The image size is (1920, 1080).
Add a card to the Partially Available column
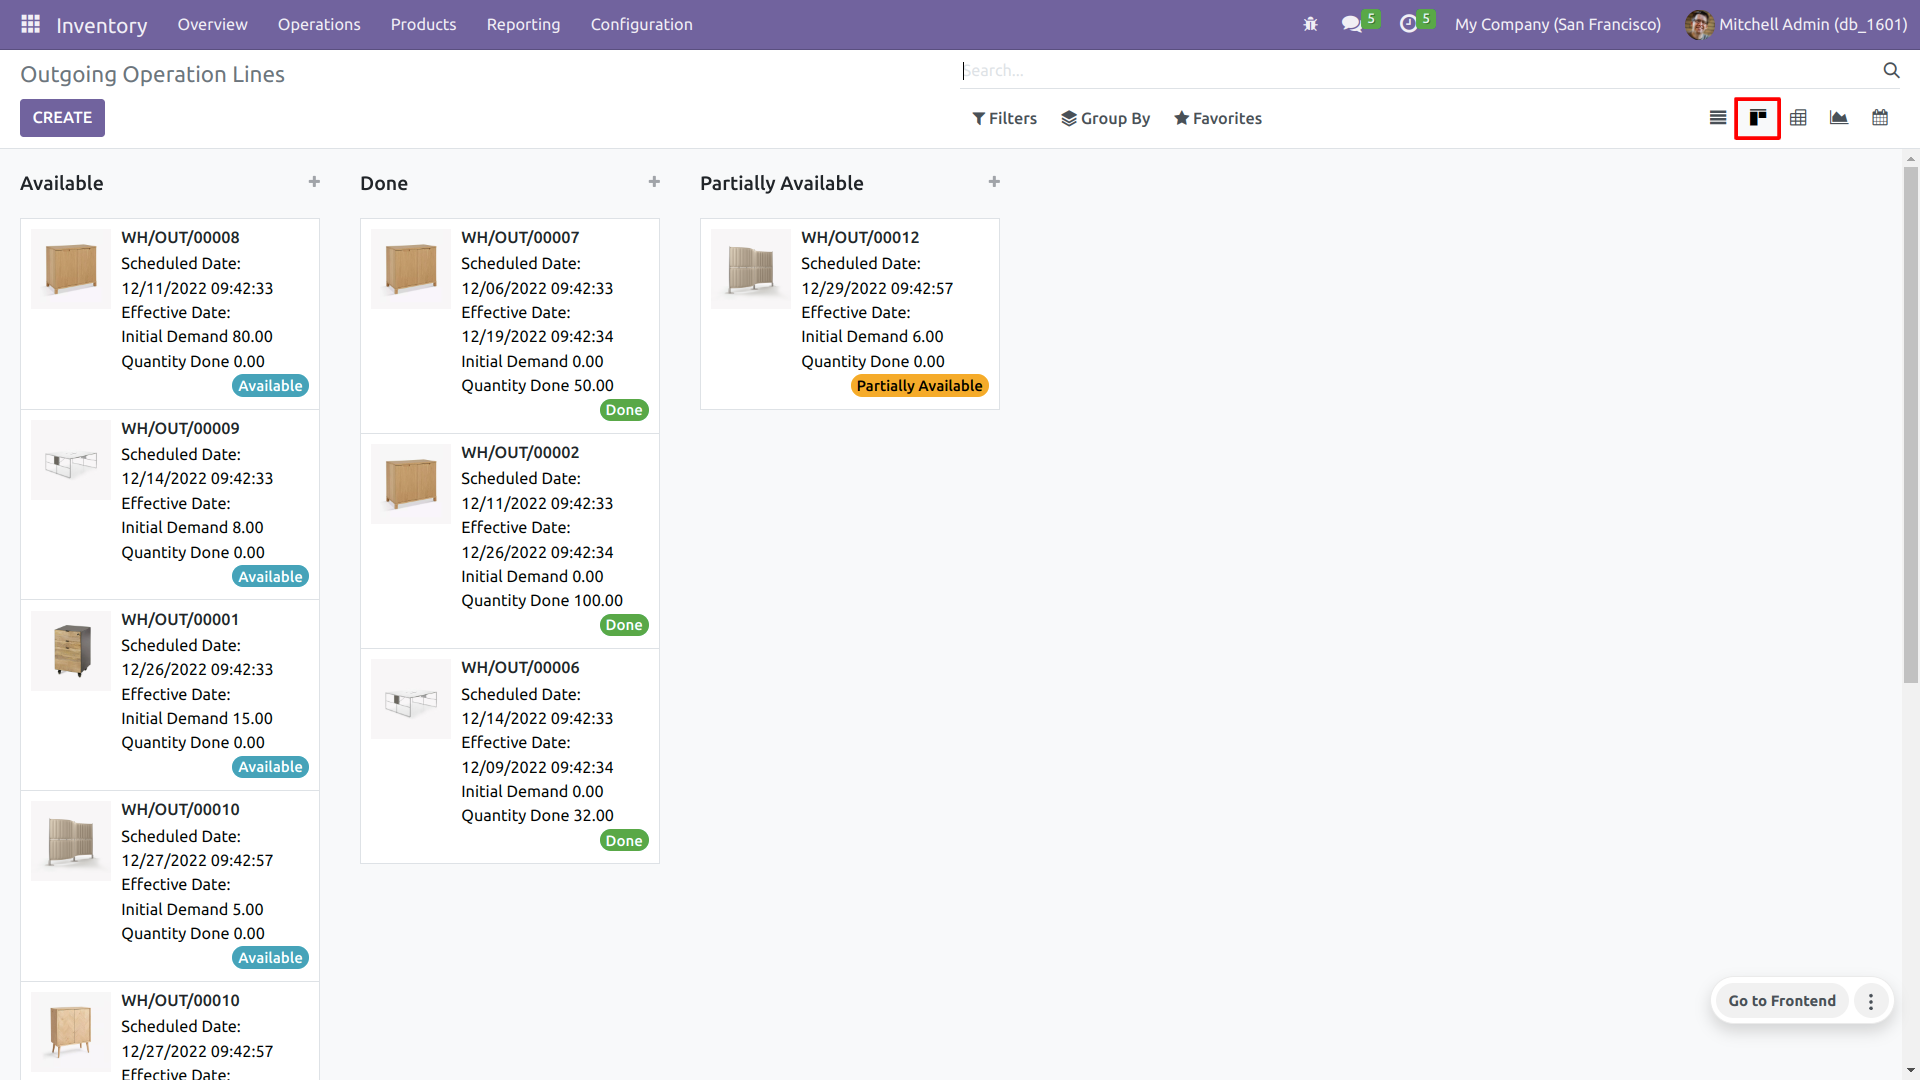point(994,182)
